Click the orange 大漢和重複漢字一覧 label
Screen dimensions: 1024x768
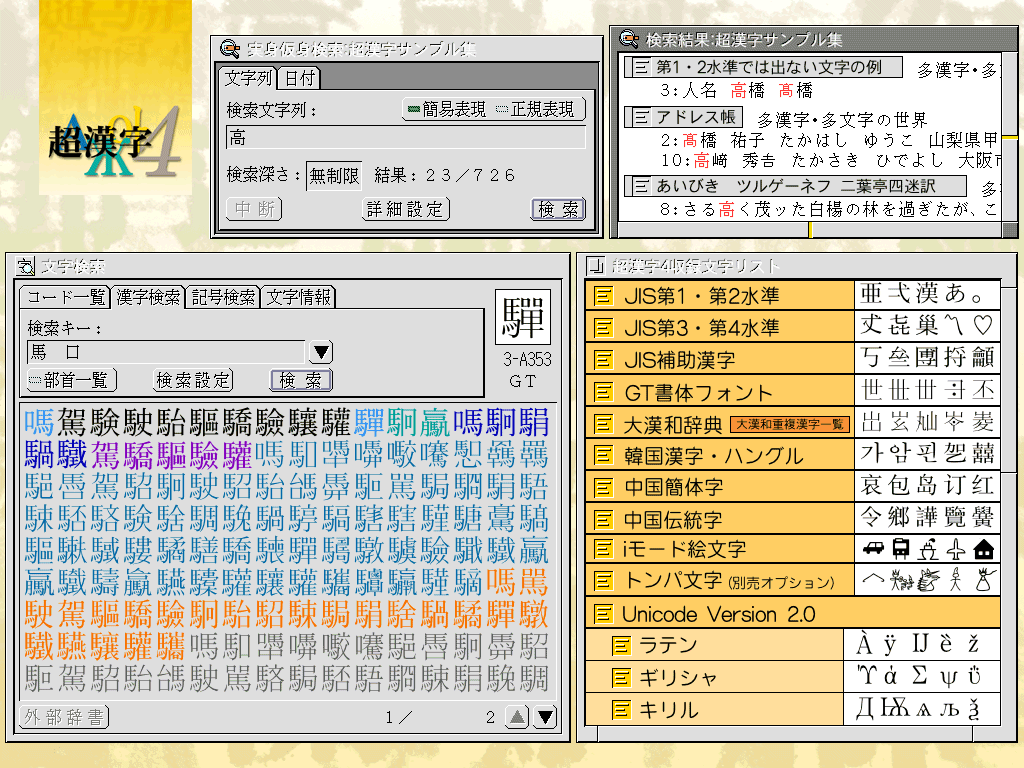pos(790,424)
